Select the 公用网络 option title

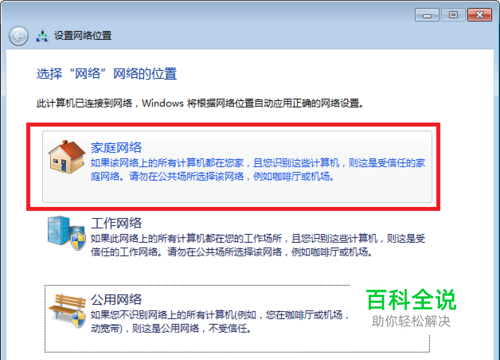point(116,299)
